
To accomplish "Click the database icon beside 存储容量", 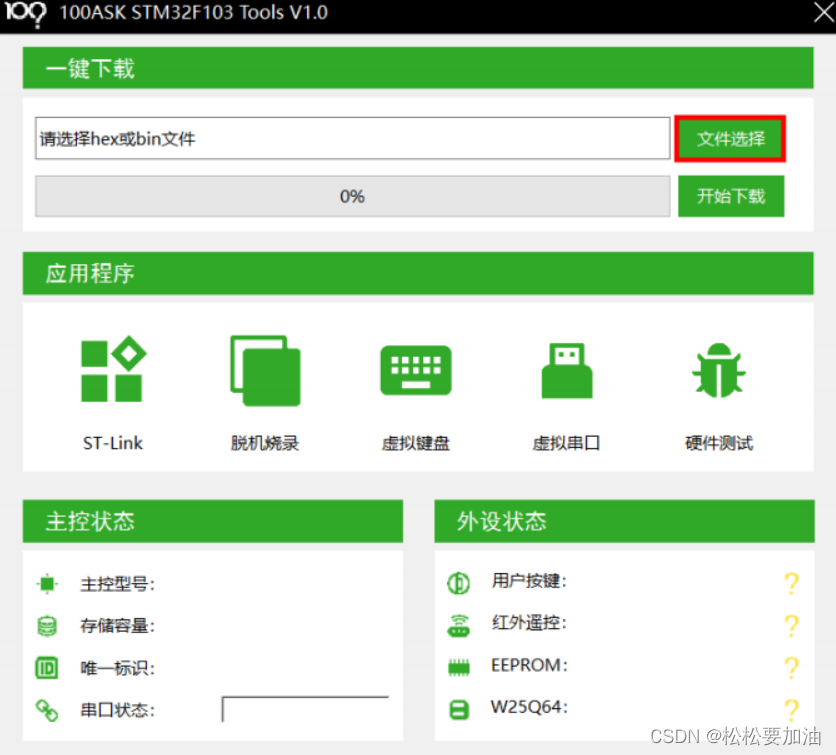I will tap(47, 626).
